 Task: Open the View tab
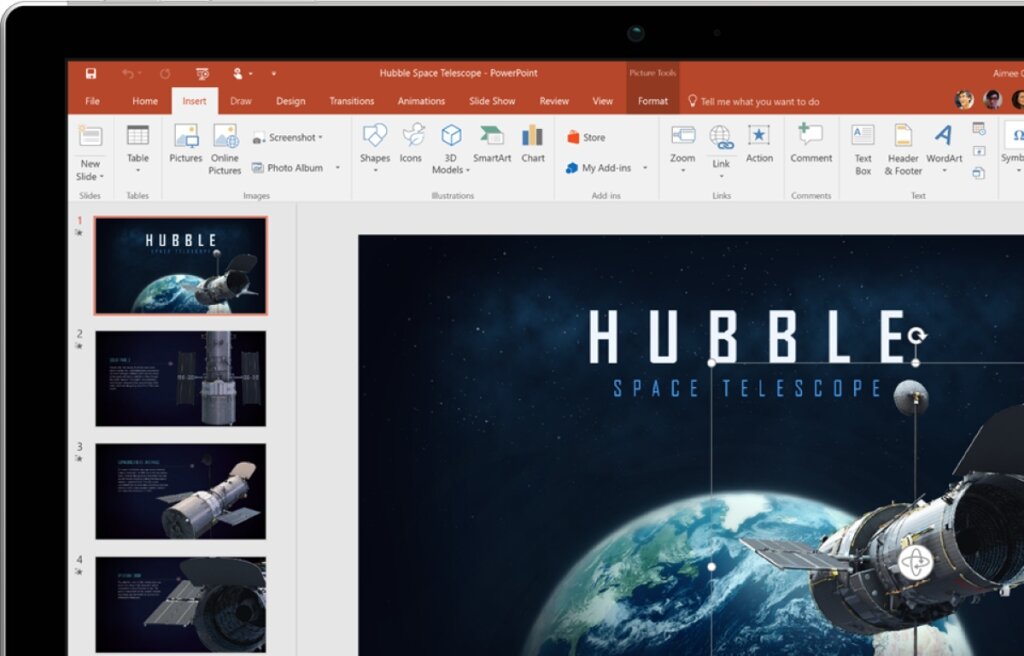pyautogui.click(x=602, y=101)
